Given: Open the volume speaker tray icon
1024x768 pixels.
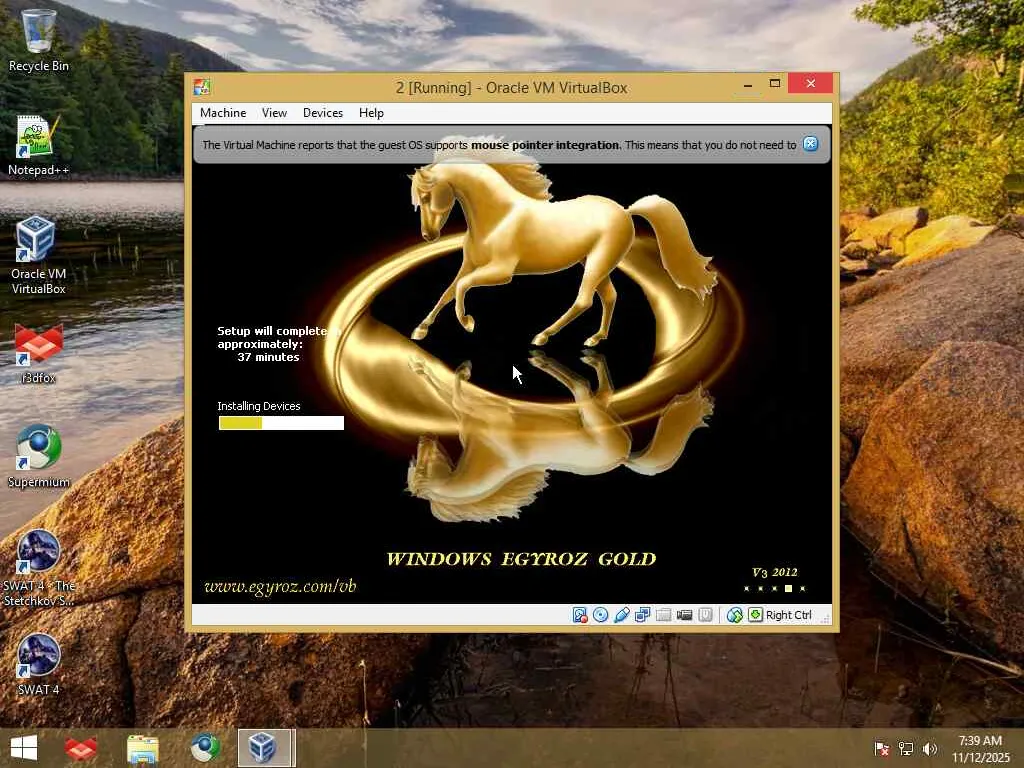Looking at the screenshot, I should [930, 748].
